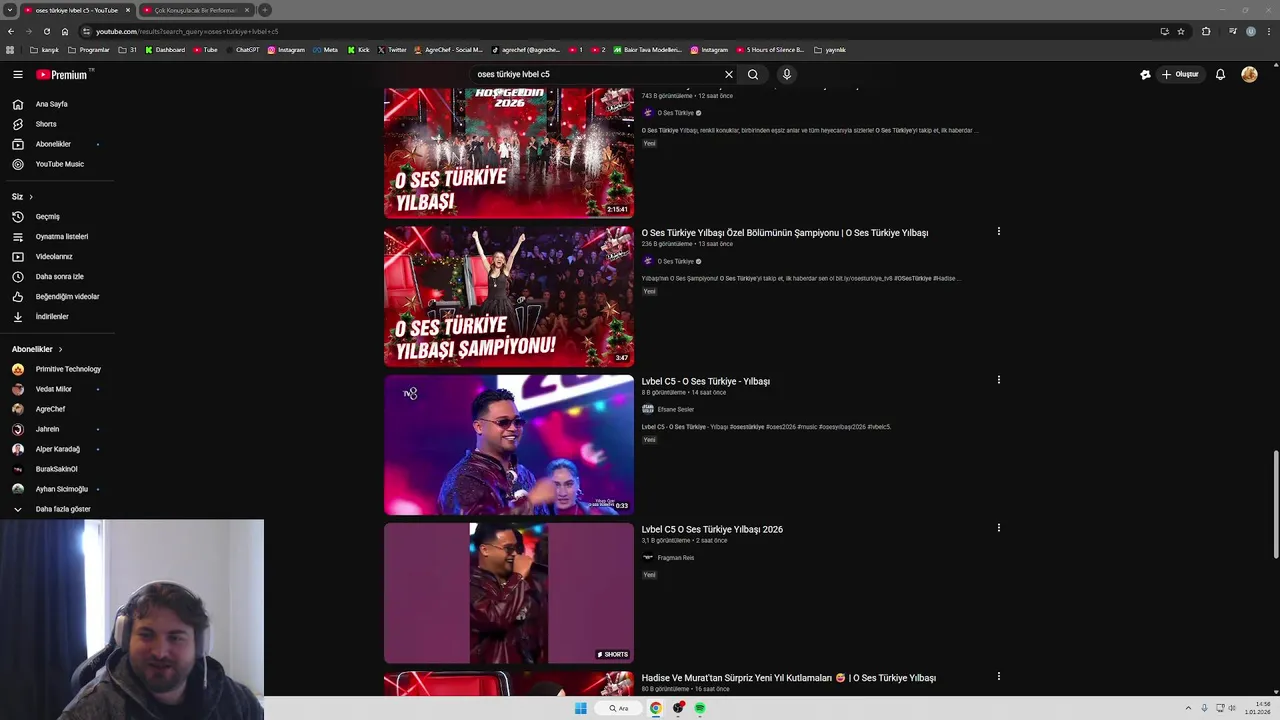Open Spotify from the taskbar
Viewport: 1280px width, 720px height.
coord(700,708)
